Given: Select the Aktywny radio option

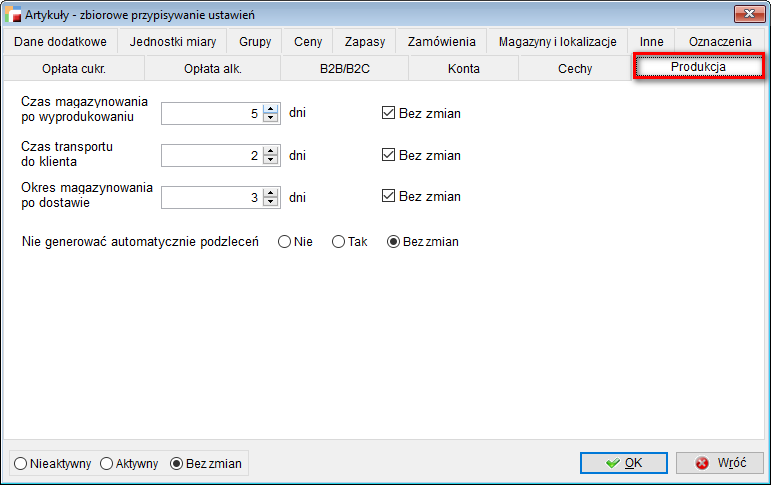Looking at the screenshot, I should pos(106,464).
